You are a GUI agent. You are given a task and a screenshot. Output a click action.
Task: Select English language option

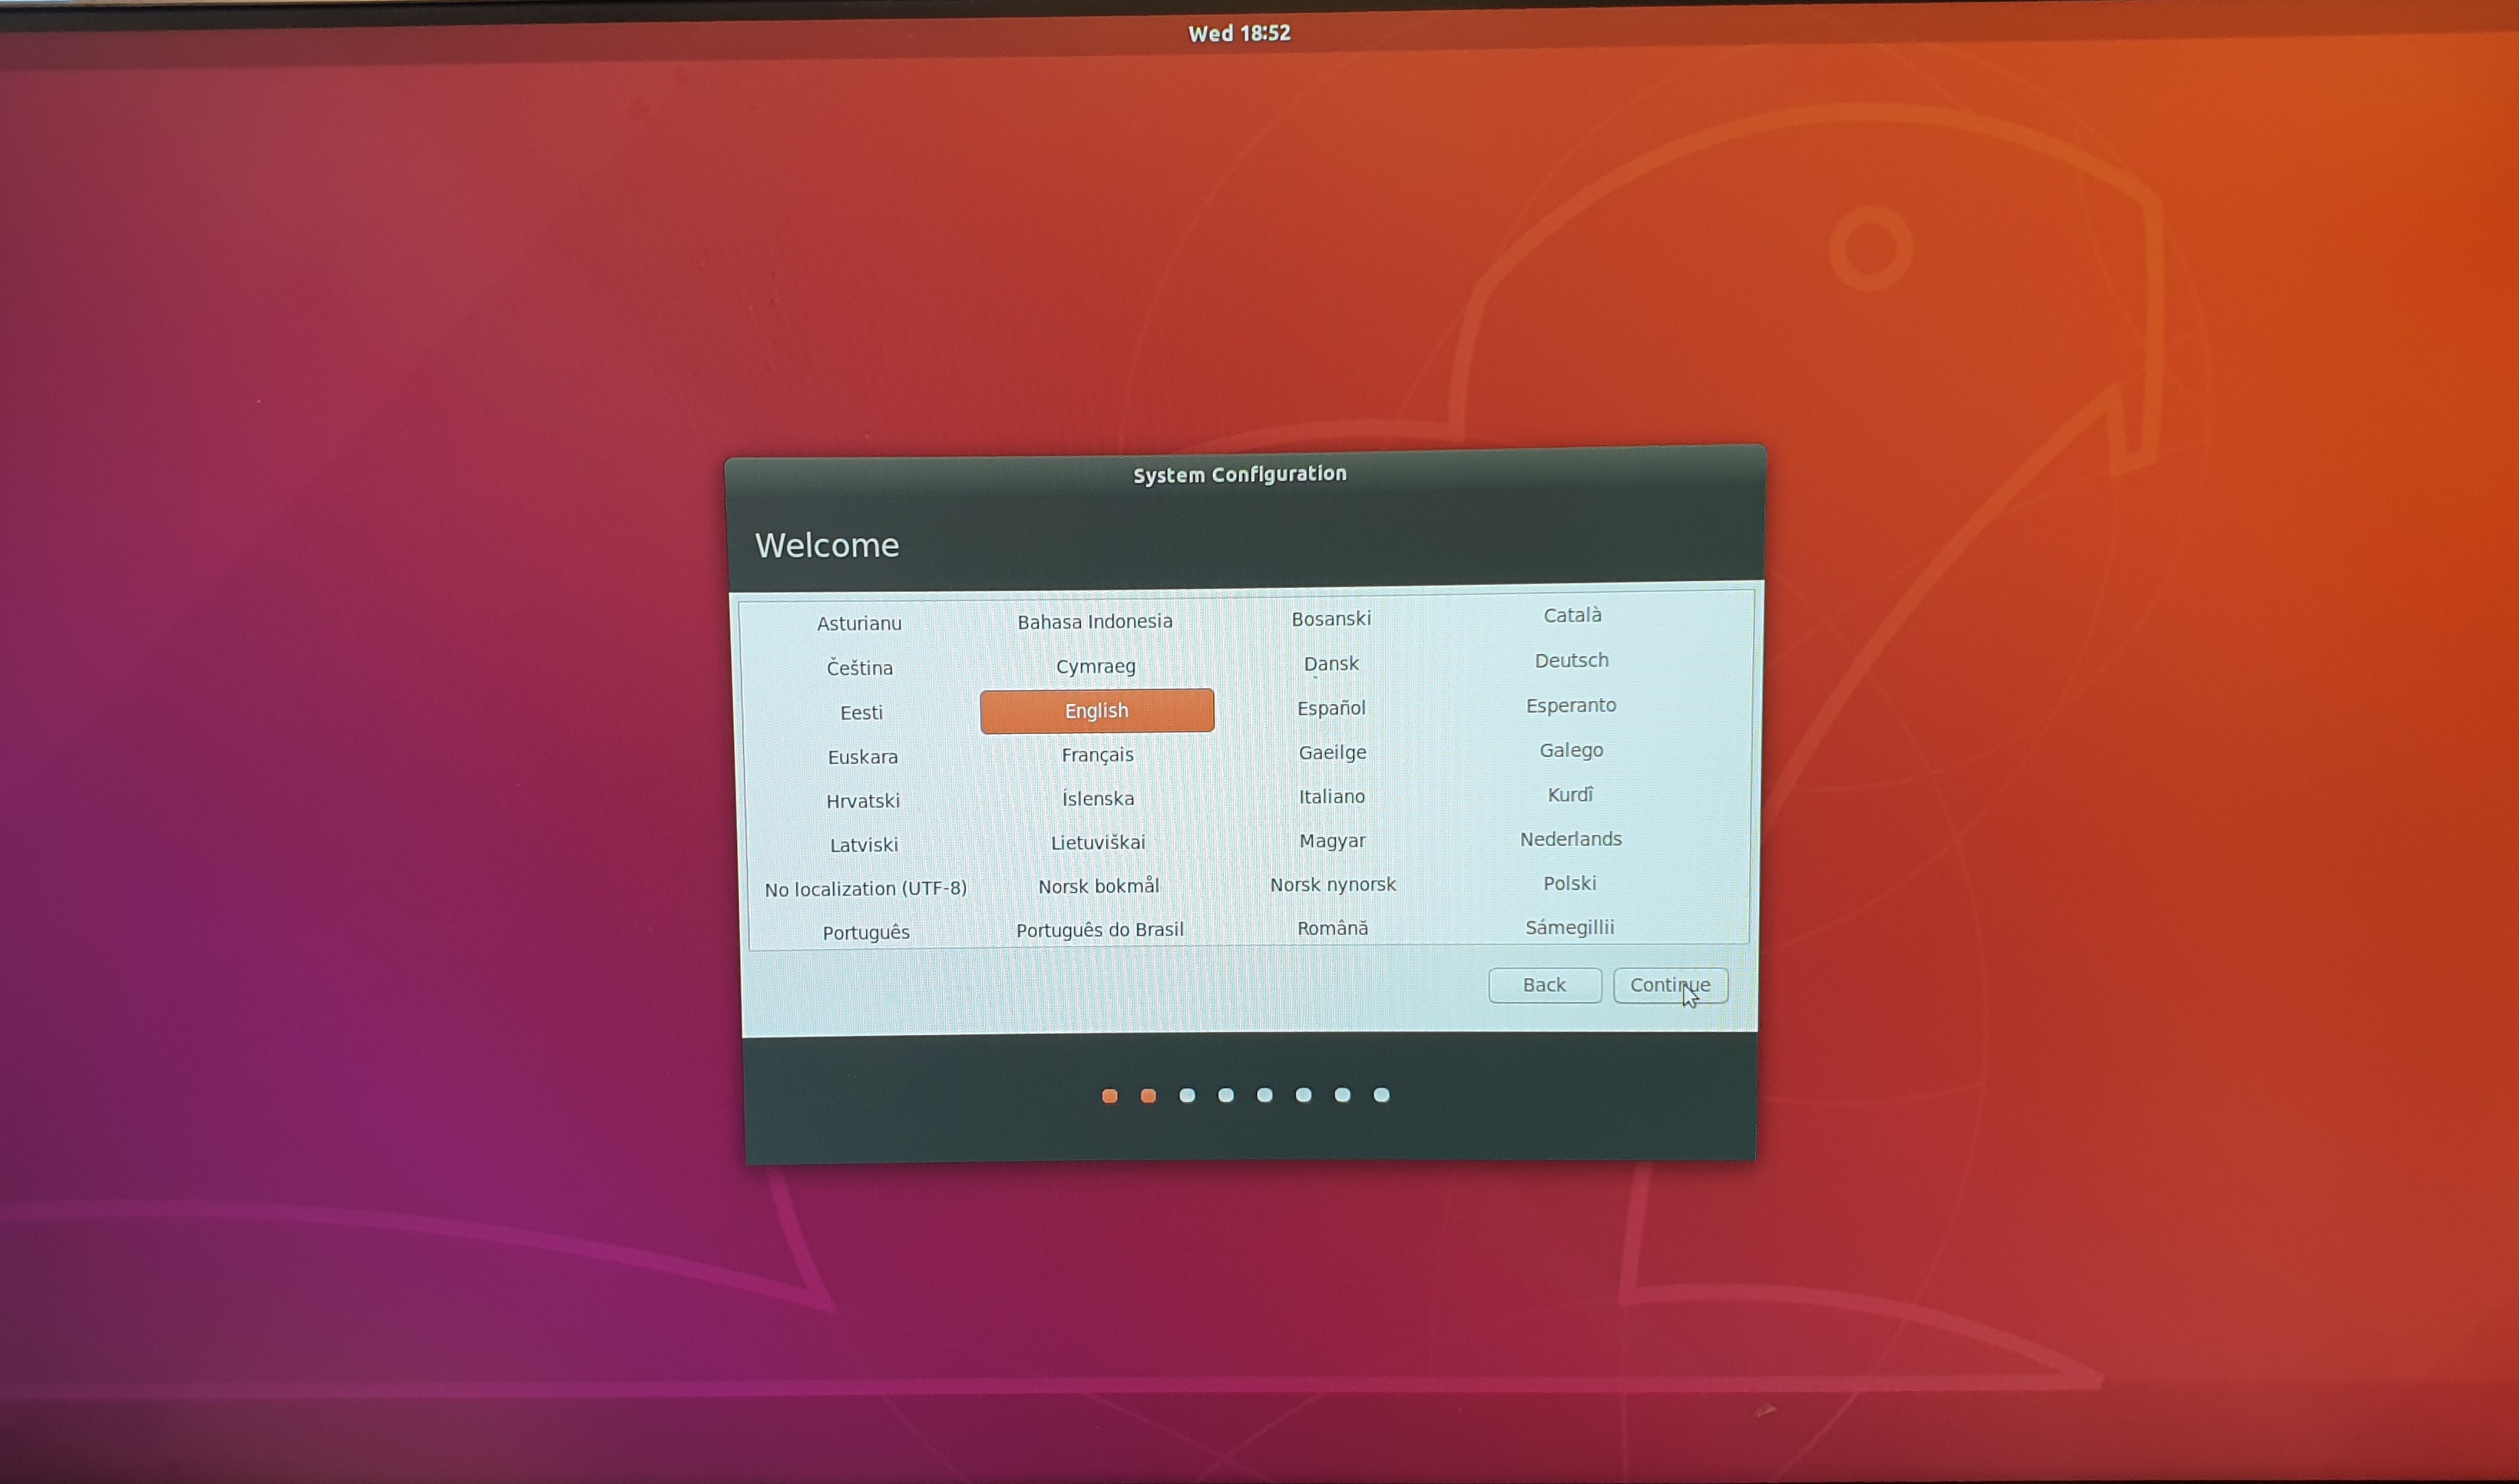coord(1096,711)
